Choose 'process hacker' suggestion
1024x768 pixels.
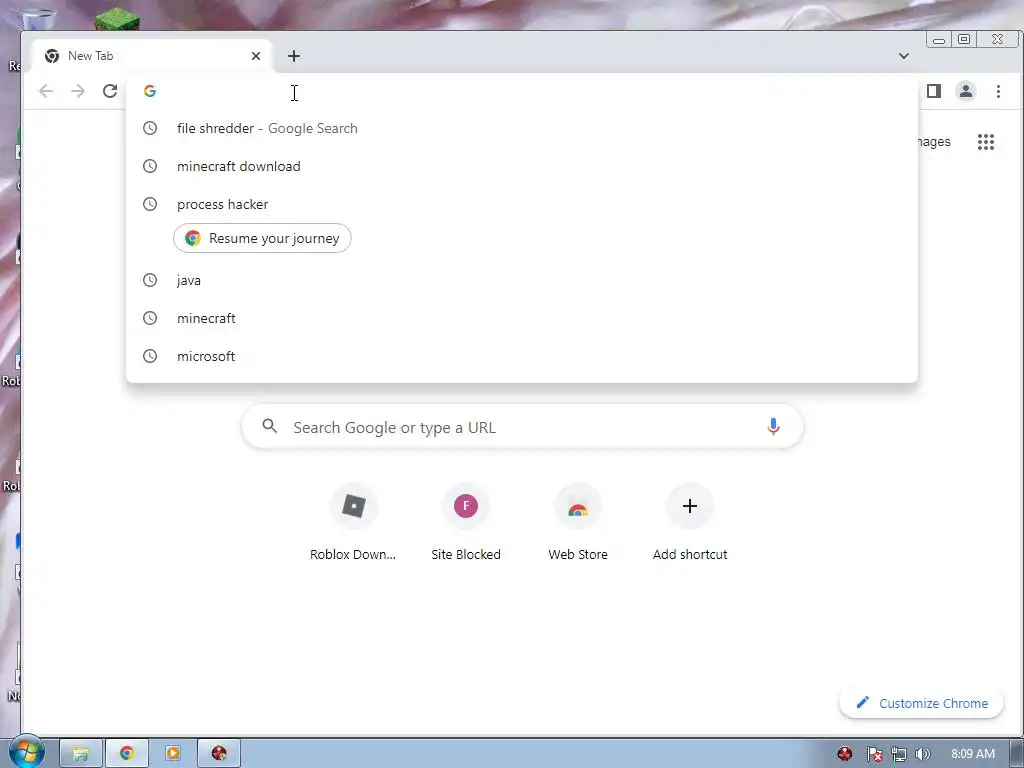click(x=522, y=204)
